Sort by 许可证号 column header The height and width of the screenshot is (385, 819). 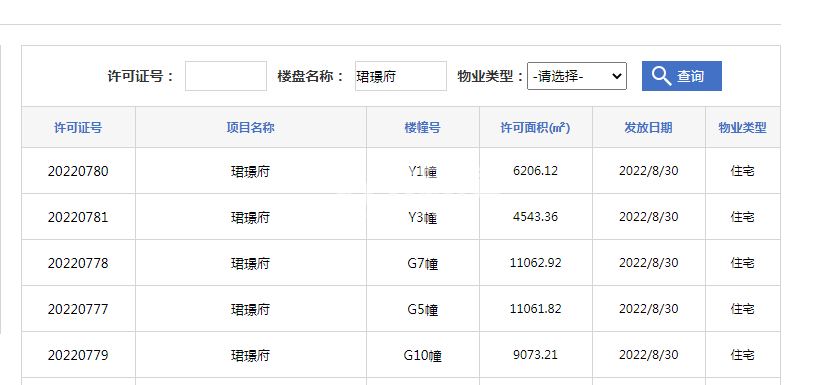point(78,127)
